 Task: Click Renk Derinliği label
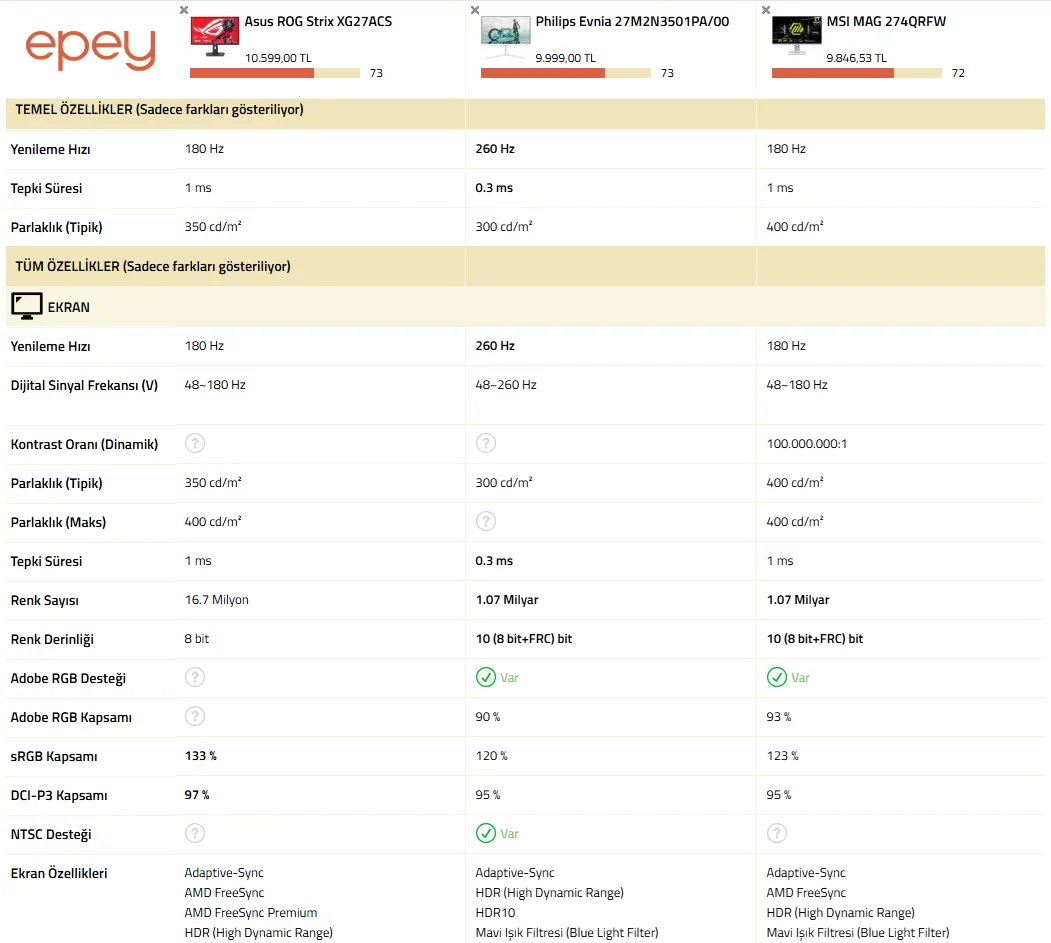(52, 639)
